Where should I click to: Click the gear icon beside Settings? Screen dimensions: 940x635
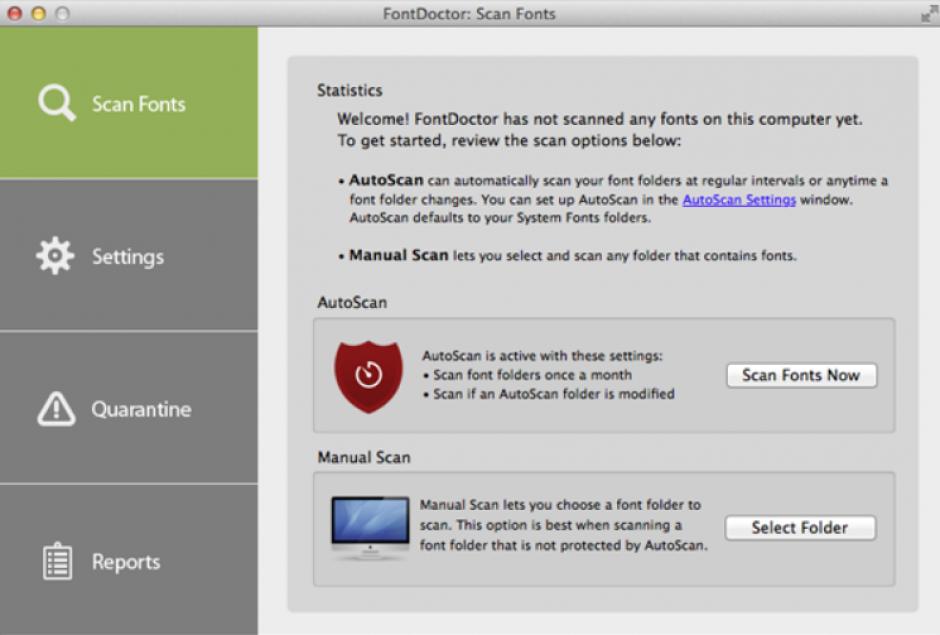[55, 256]
